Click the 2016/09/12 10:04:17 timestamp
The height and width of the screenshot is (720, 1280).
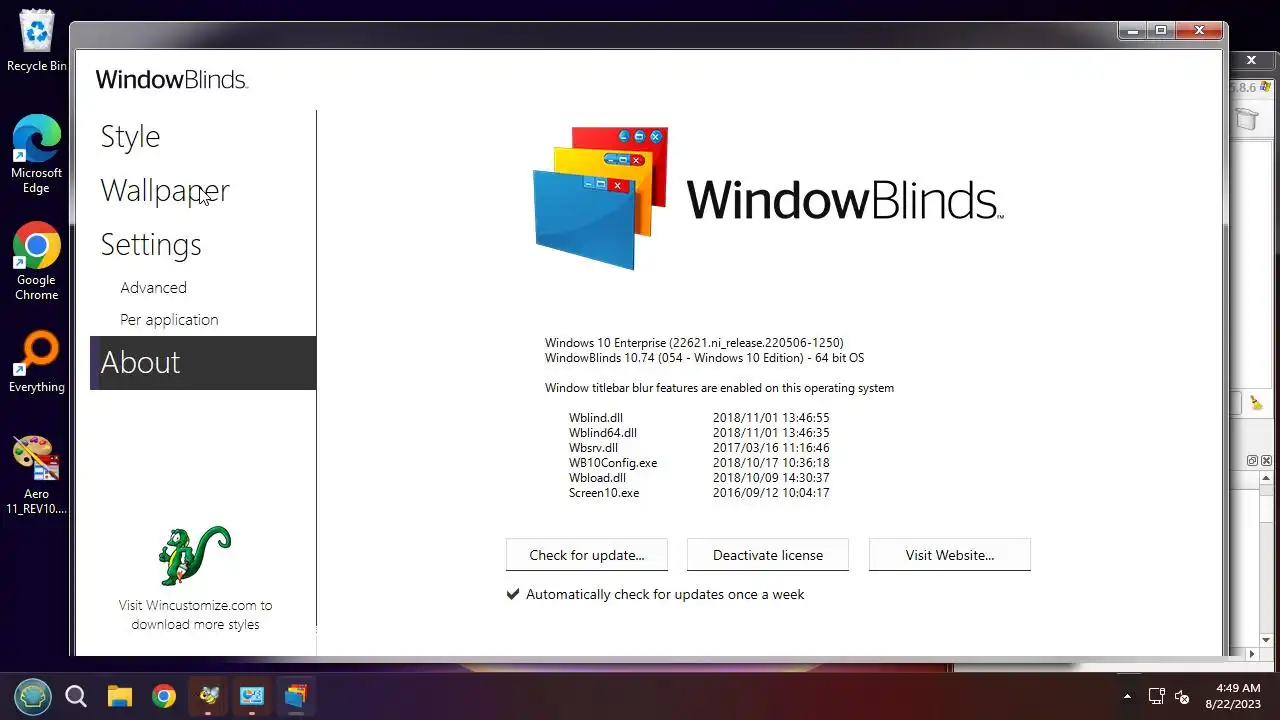(x=771, y=493)
